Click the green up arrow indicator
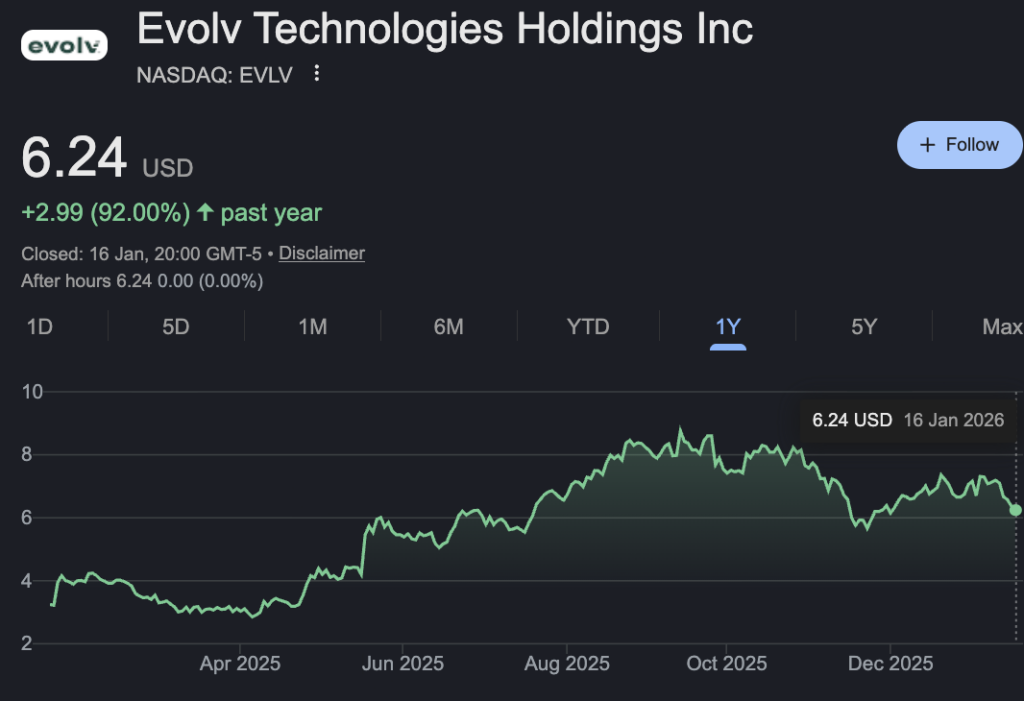The image size is (1024, 701). tap(205, 212)
